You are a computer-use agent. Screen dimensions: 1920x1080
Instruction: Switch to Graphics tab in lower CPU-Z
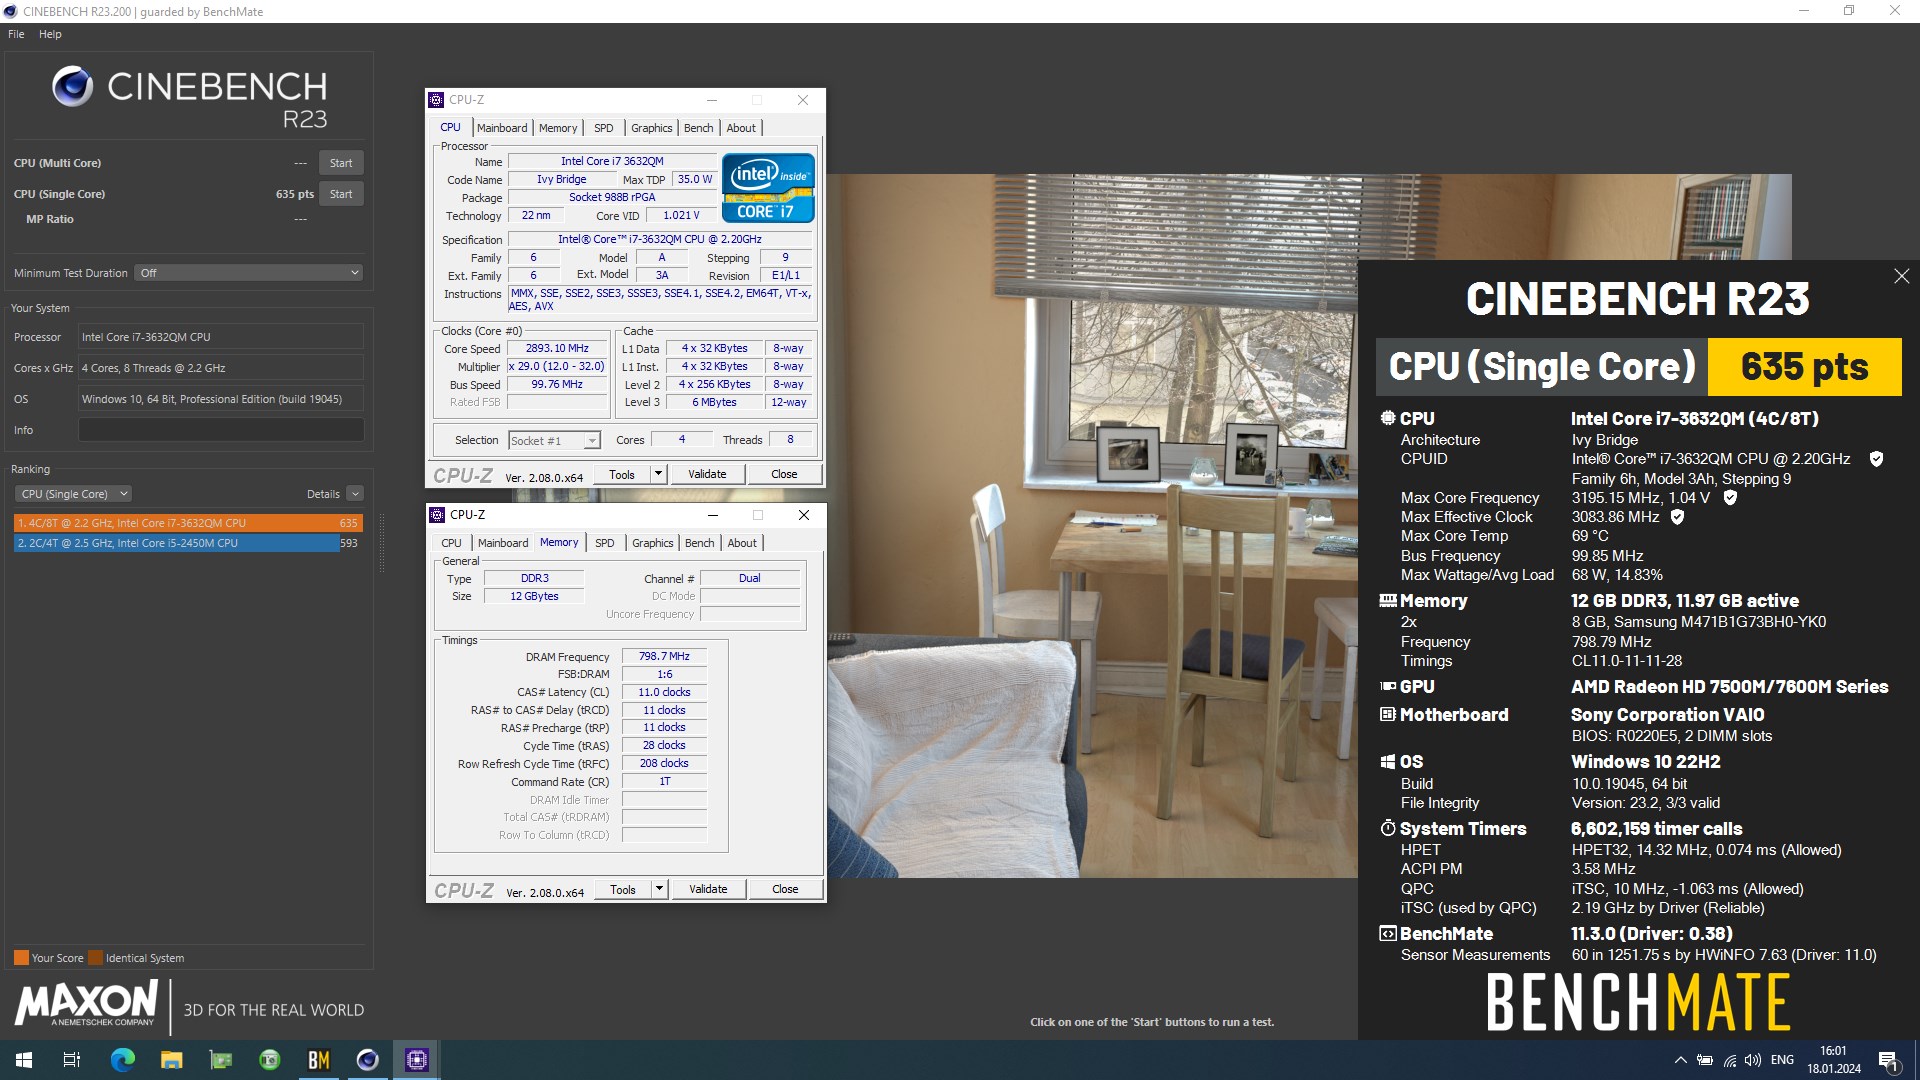coord(653,543)
